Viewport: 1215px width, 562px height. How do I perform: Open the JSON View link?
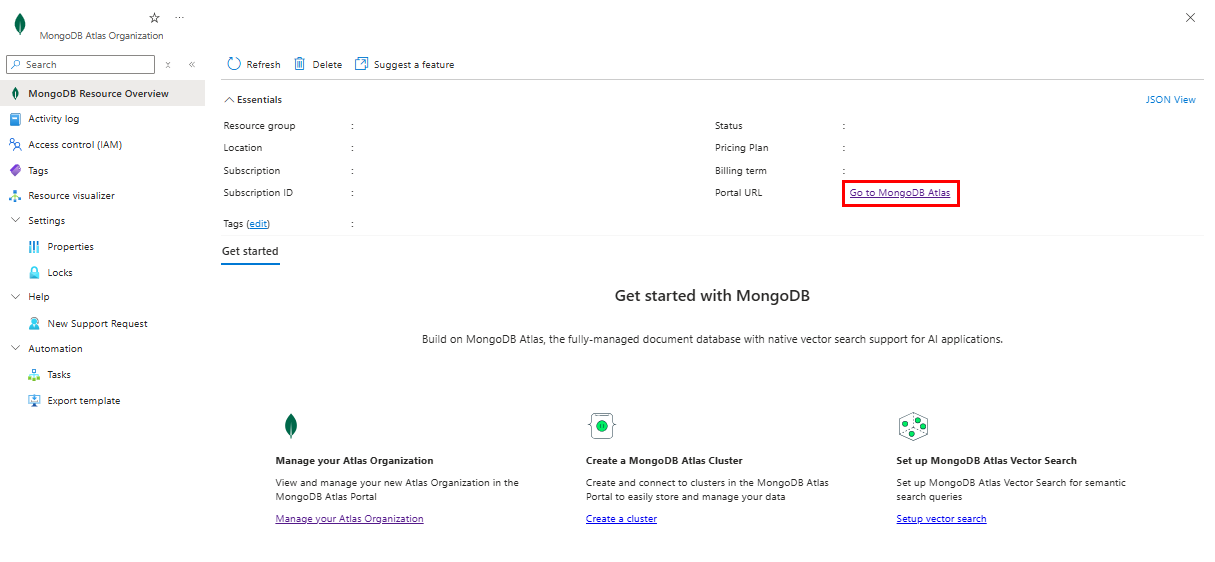1171,100
